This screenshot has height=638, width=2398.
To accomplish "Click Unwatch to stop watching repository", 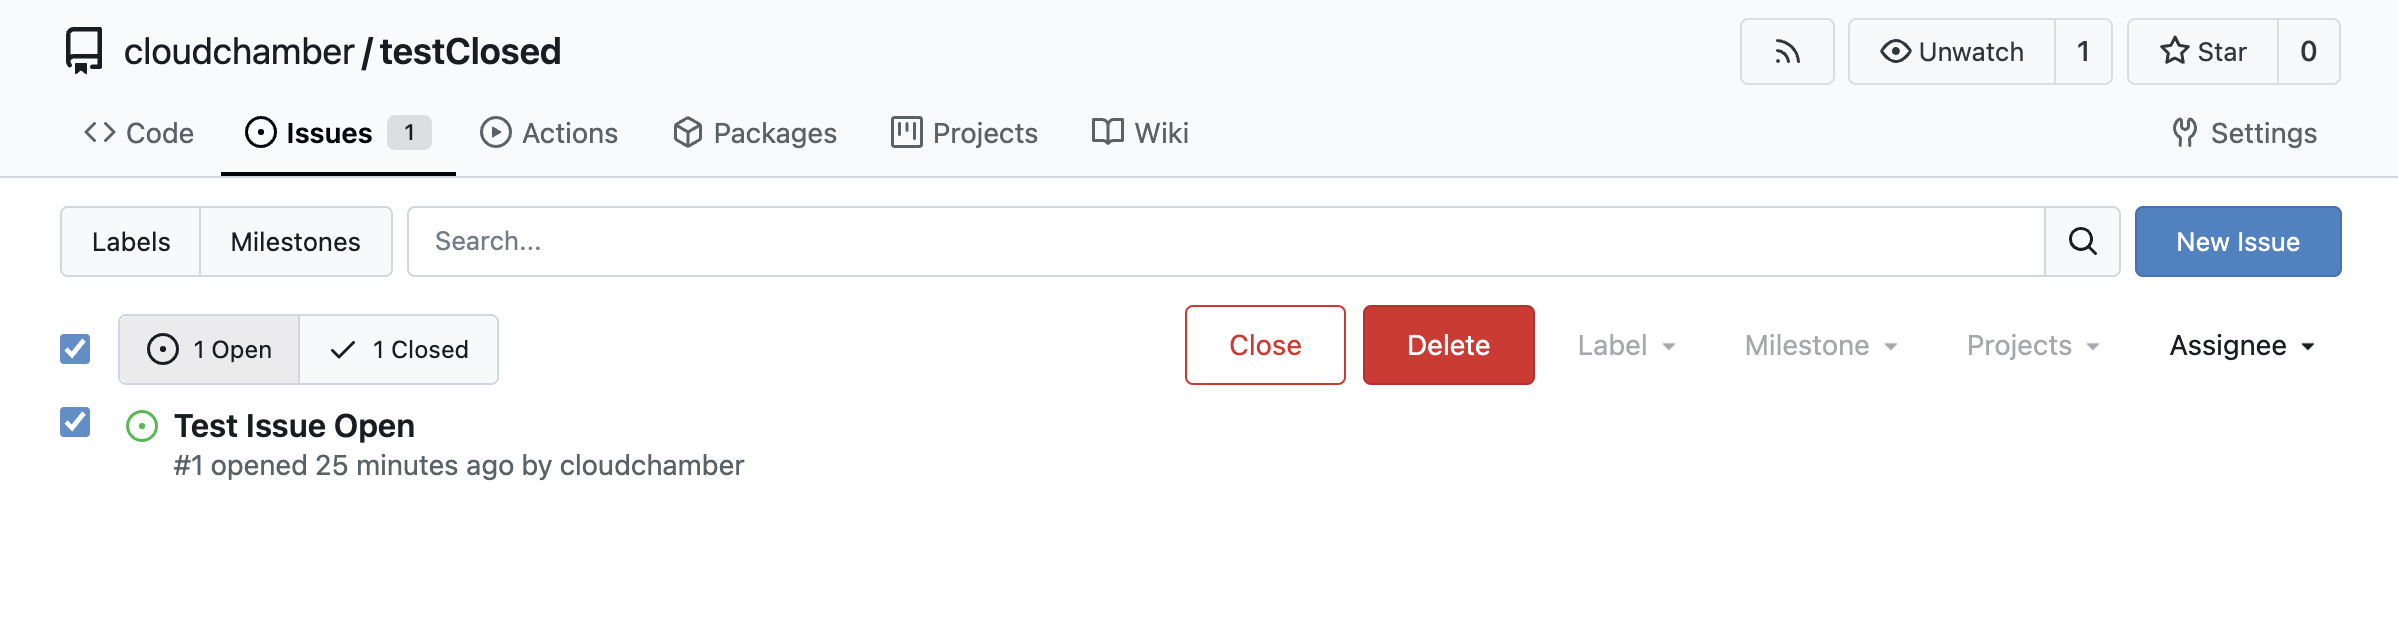I will (x=1951, y=52).
